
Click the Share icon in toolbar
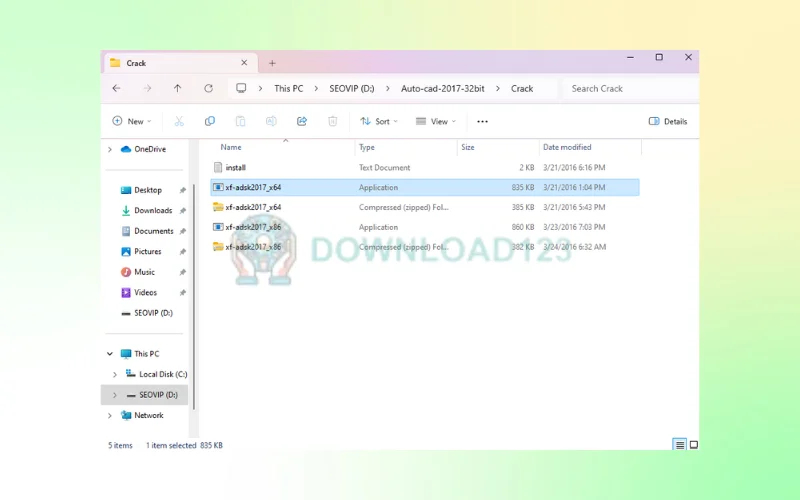[302, 121]
